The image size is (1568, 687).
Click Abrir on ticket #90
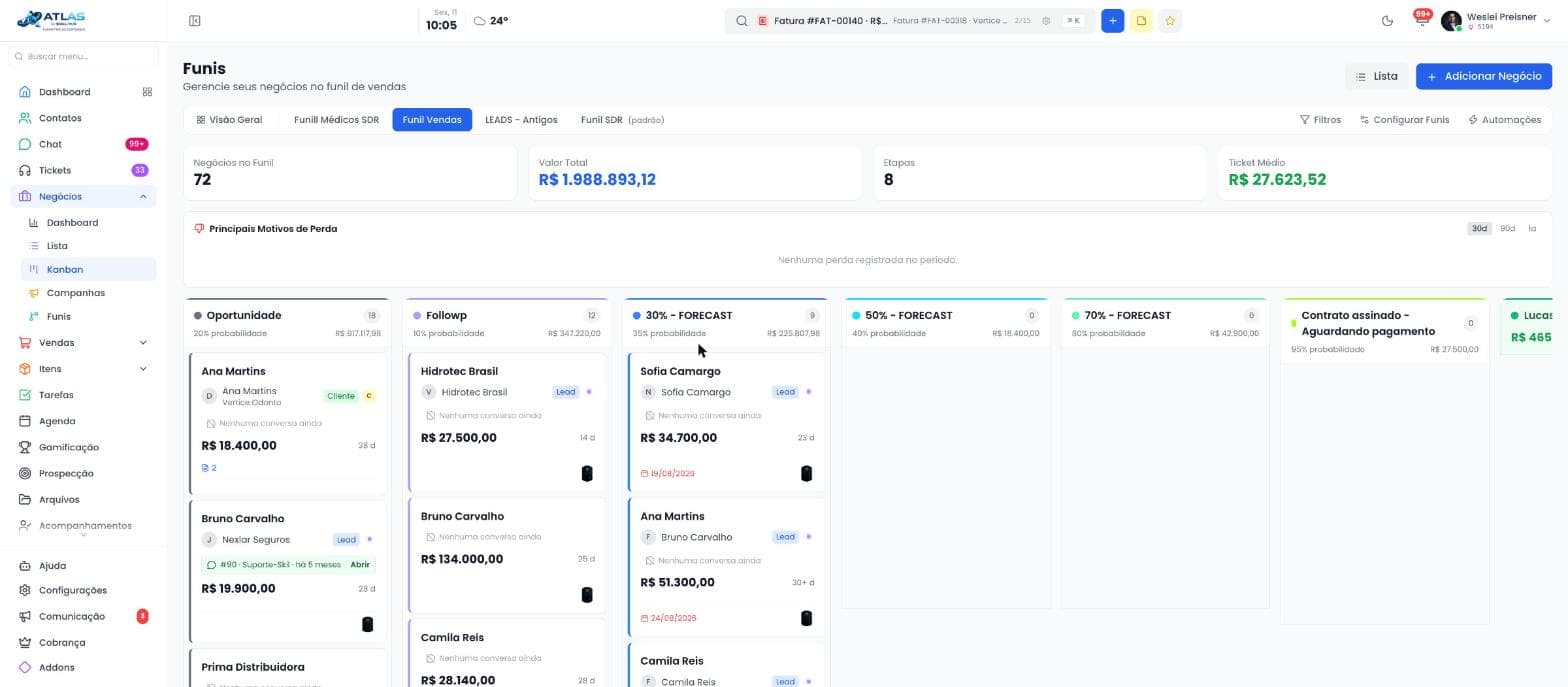click(360, 565)
